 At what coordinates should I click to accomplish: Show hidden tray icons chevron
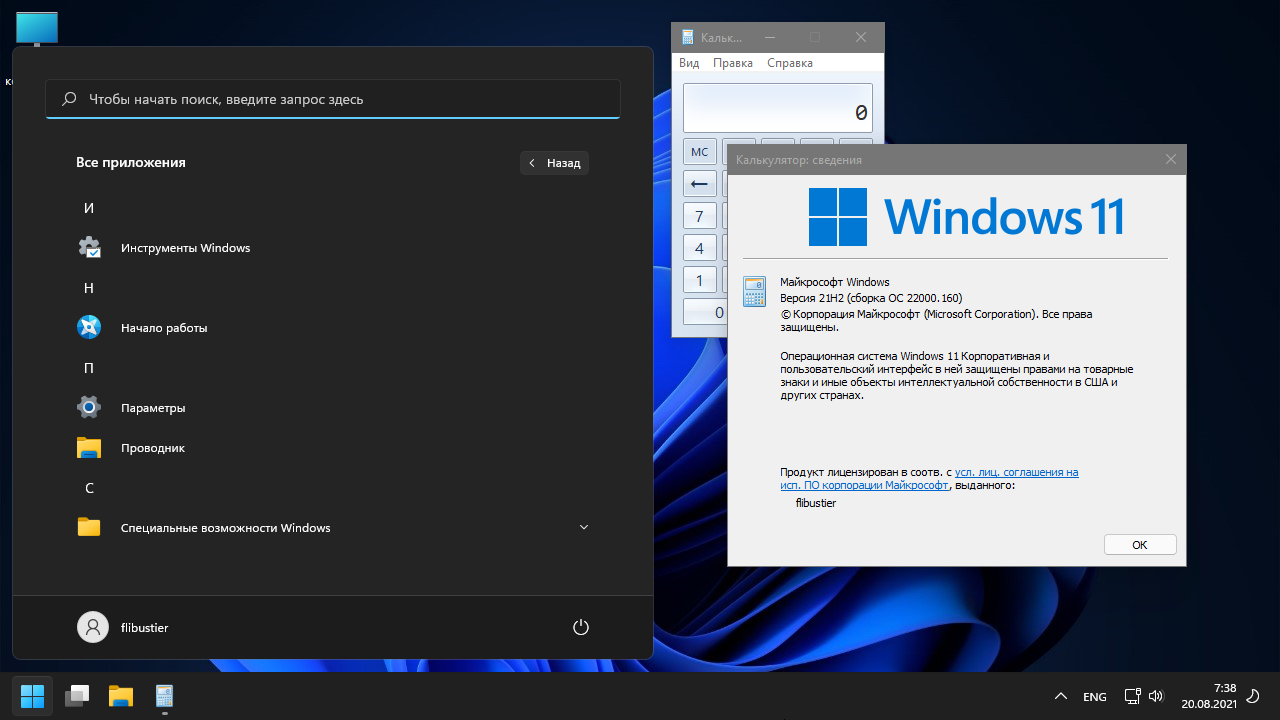tap(1060, 696)
